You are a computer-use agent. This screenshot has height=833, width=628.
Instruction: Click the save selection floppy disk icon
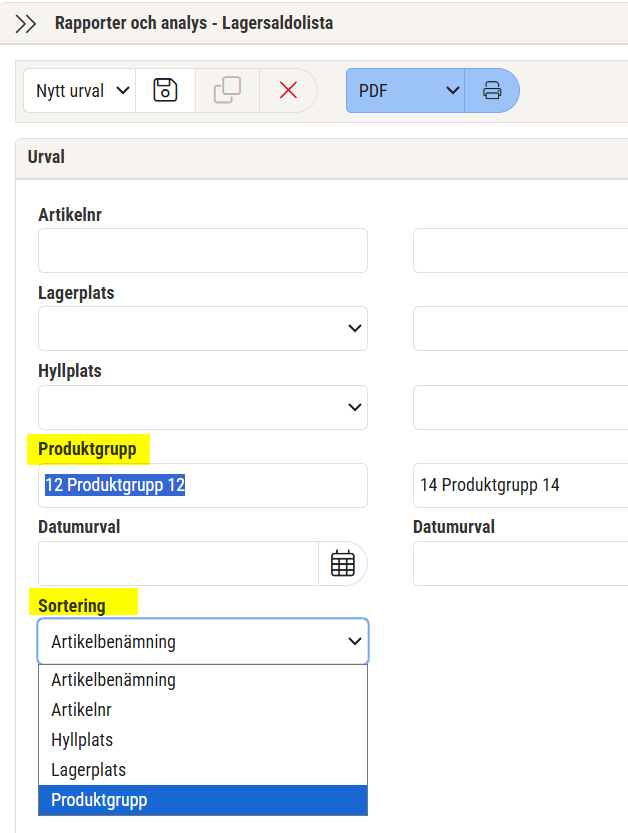pos(165,90)
